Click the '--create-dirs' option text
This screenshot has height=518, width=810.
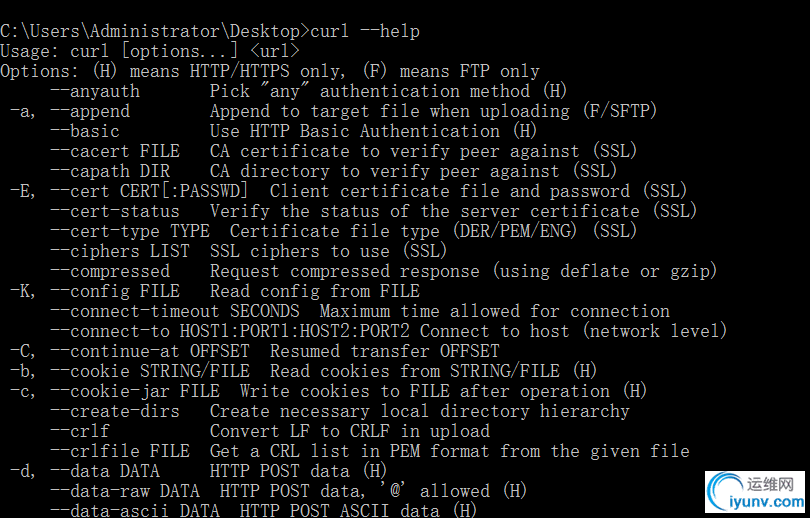(x=115, y=411)
